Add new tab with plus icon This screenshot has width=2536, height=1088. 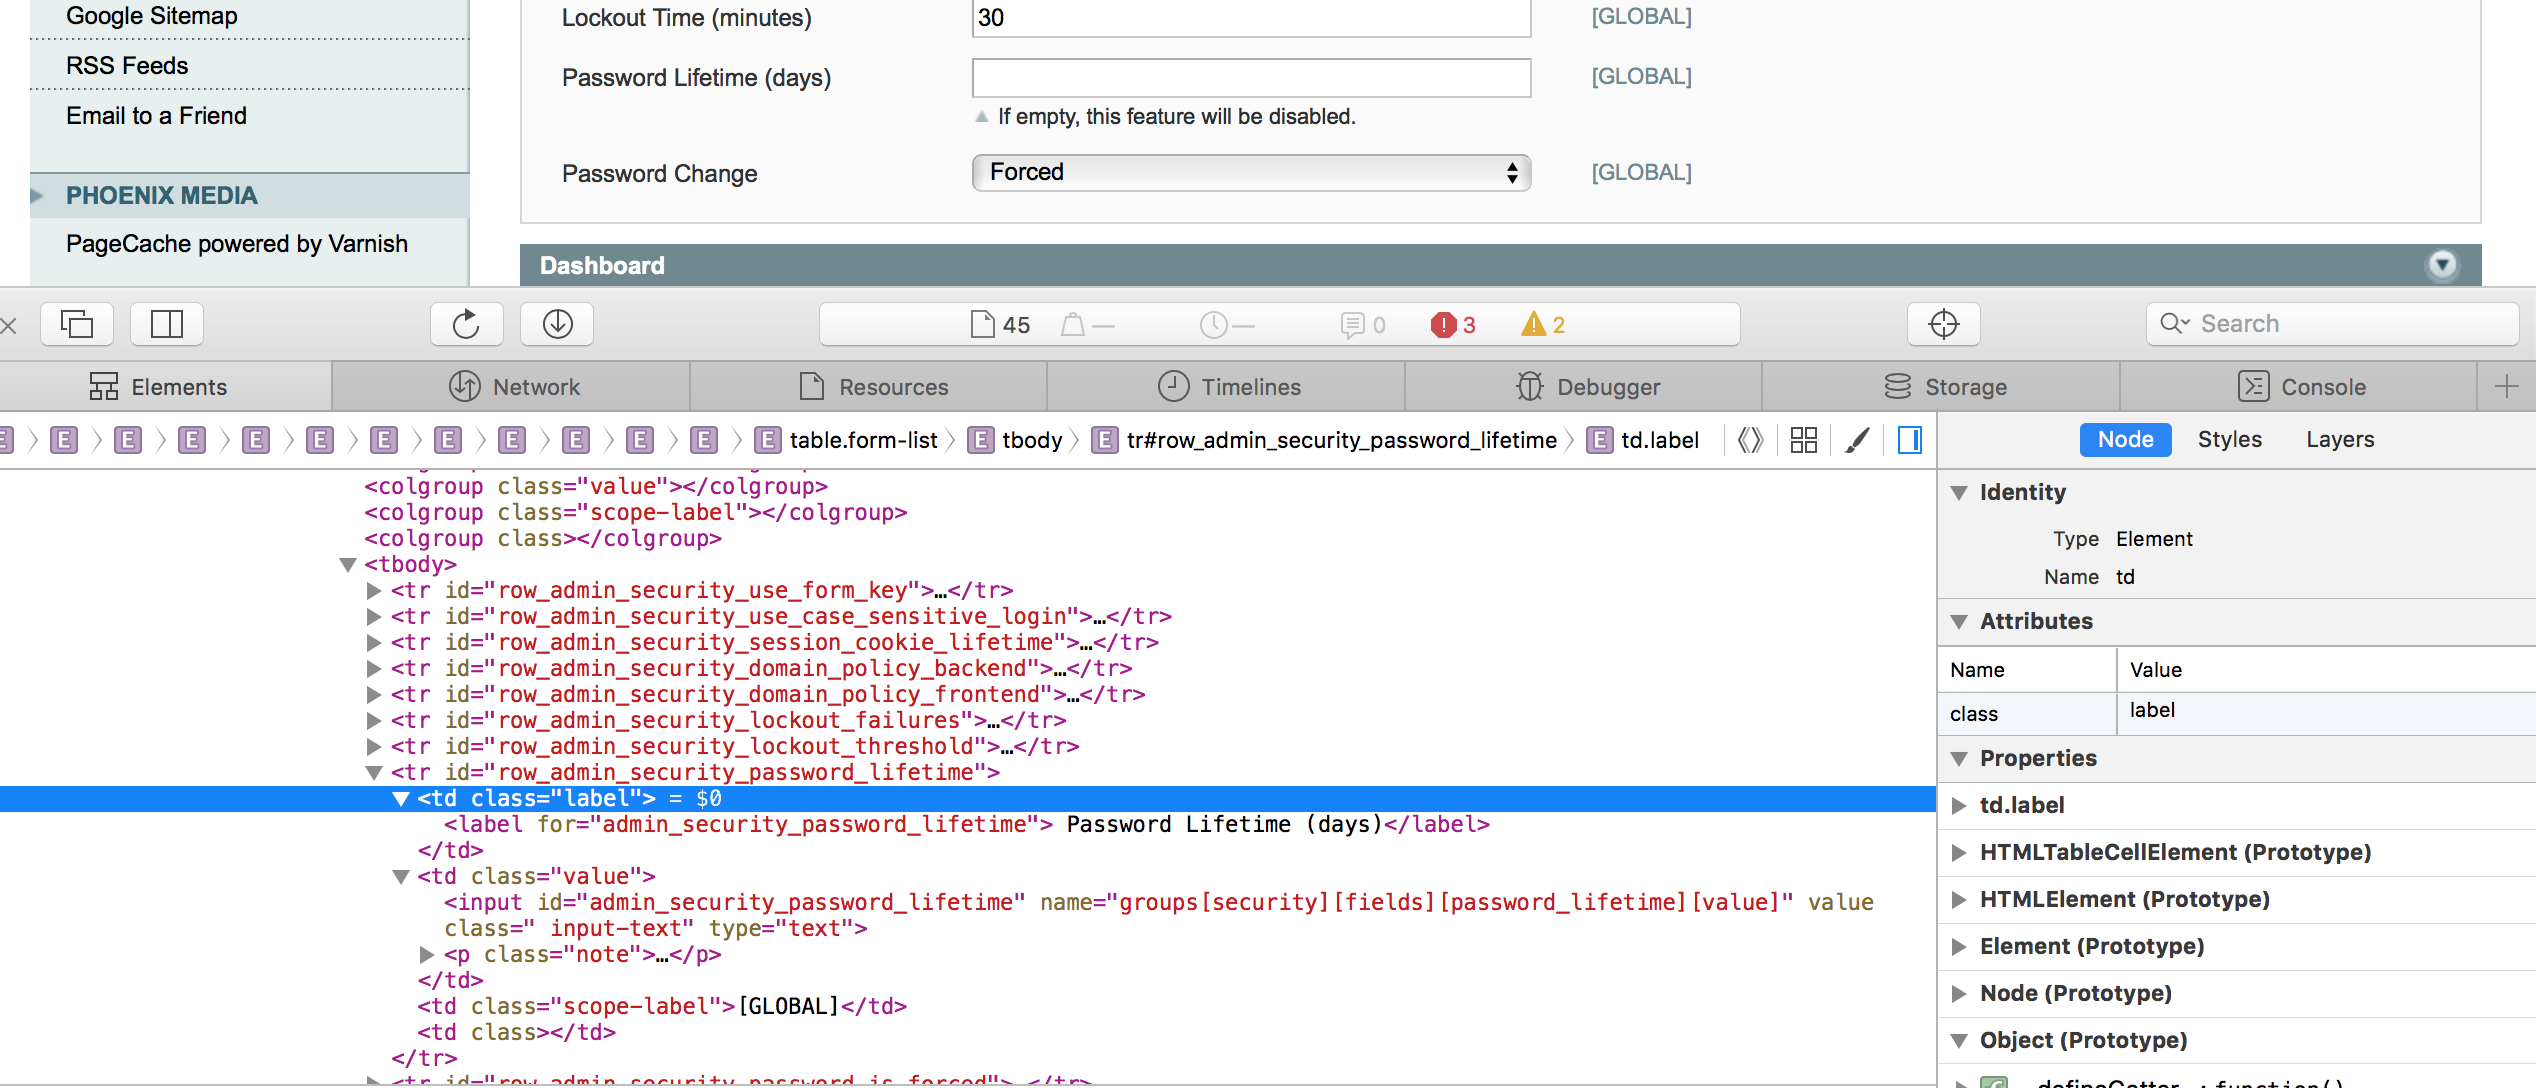tap(2506, 387)
